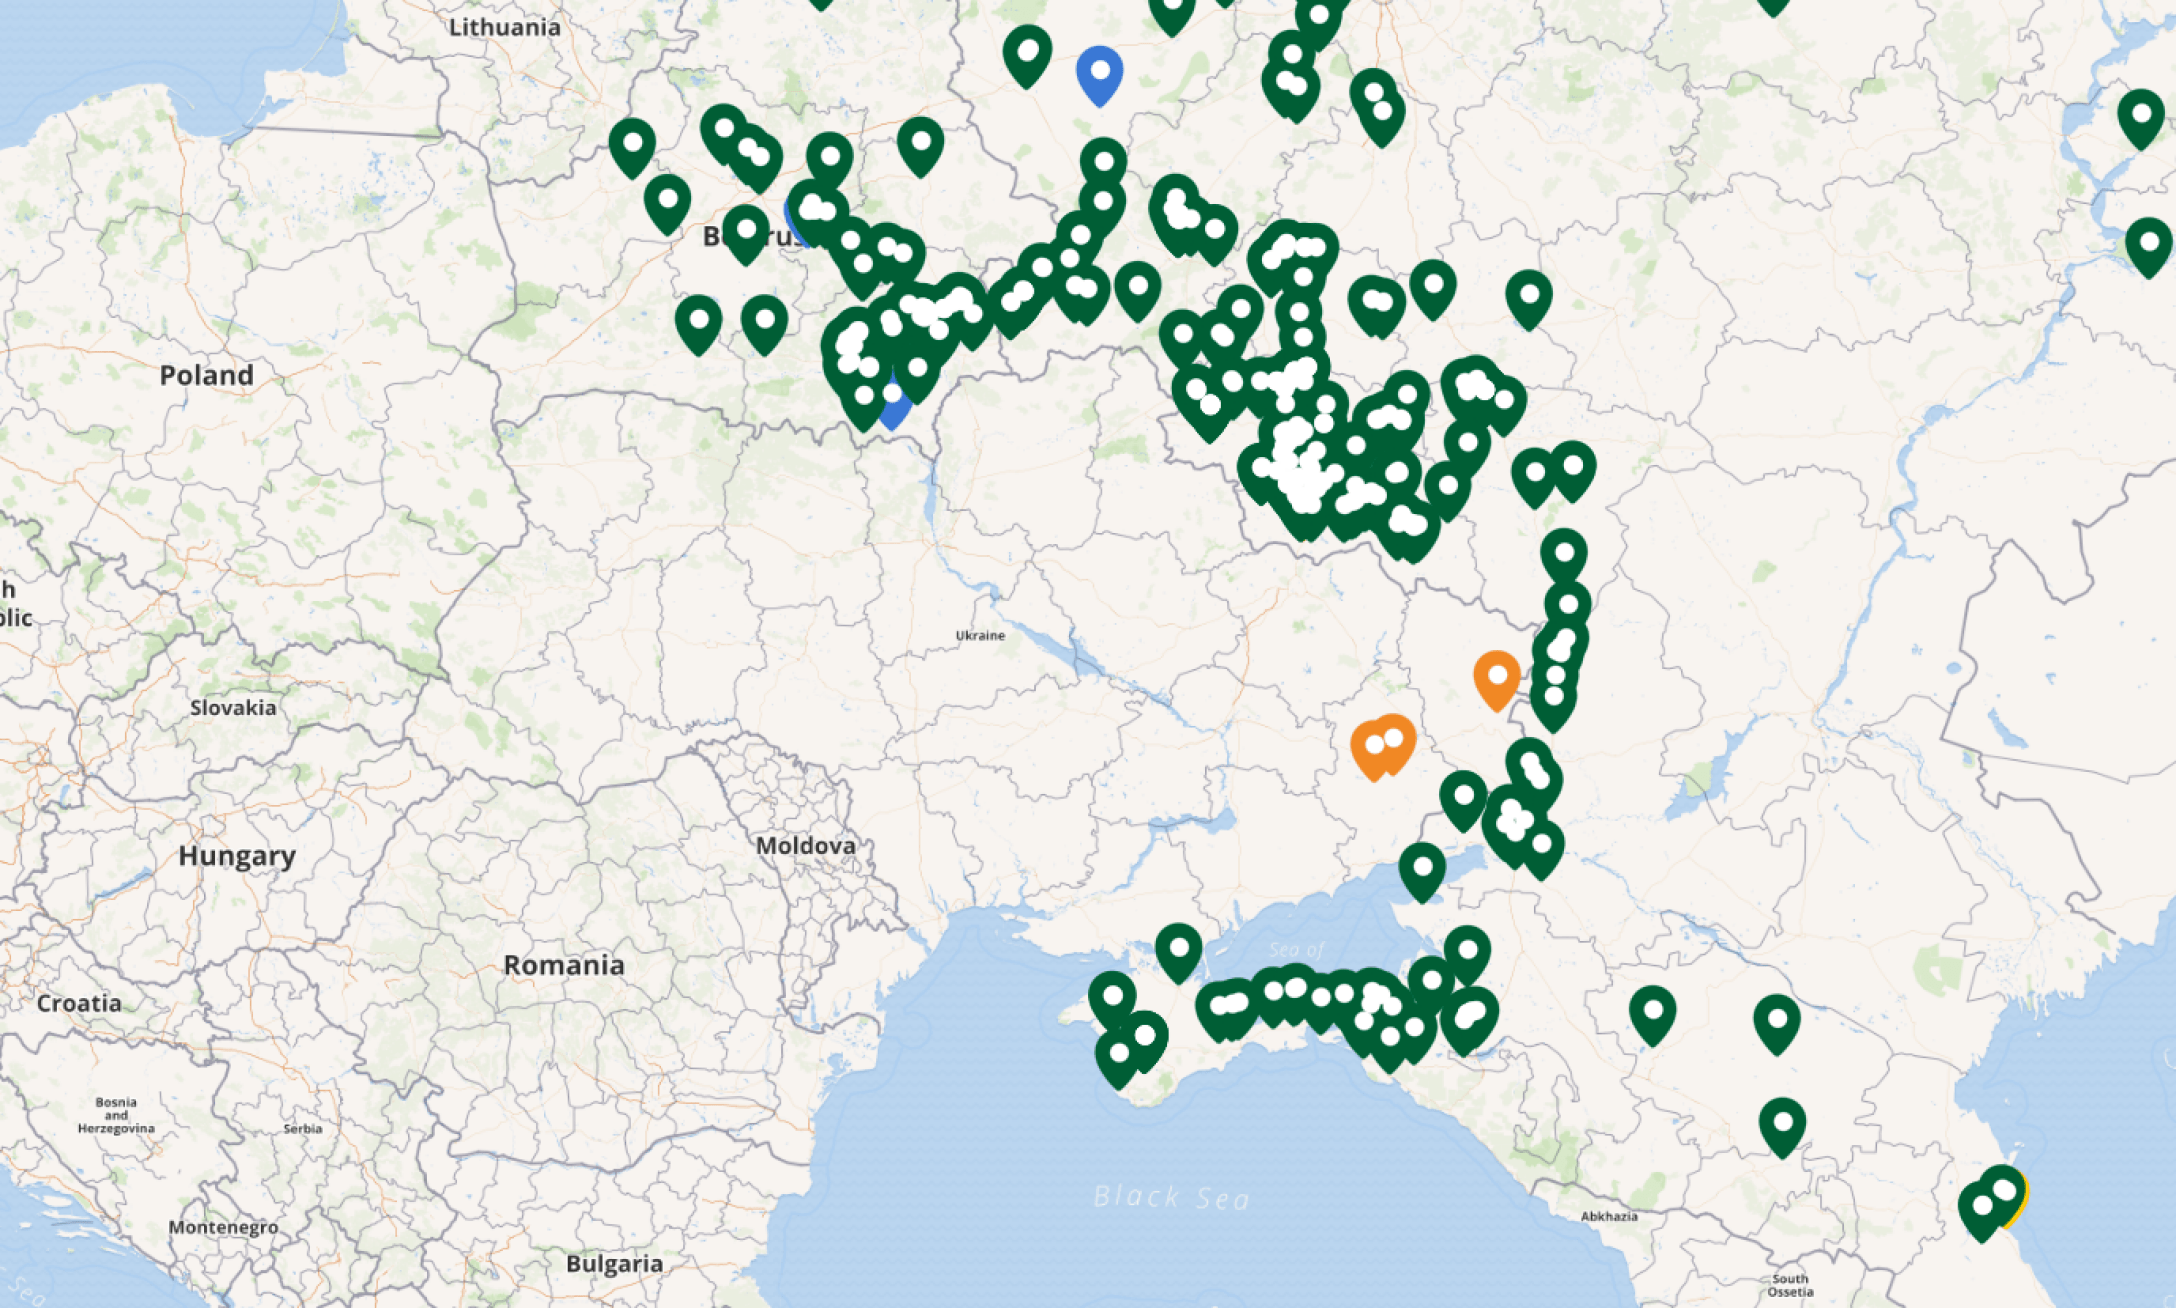This screenshot has width=2176, height=1308.
Task: Click the Croatia label
Action: [79, 1003]
